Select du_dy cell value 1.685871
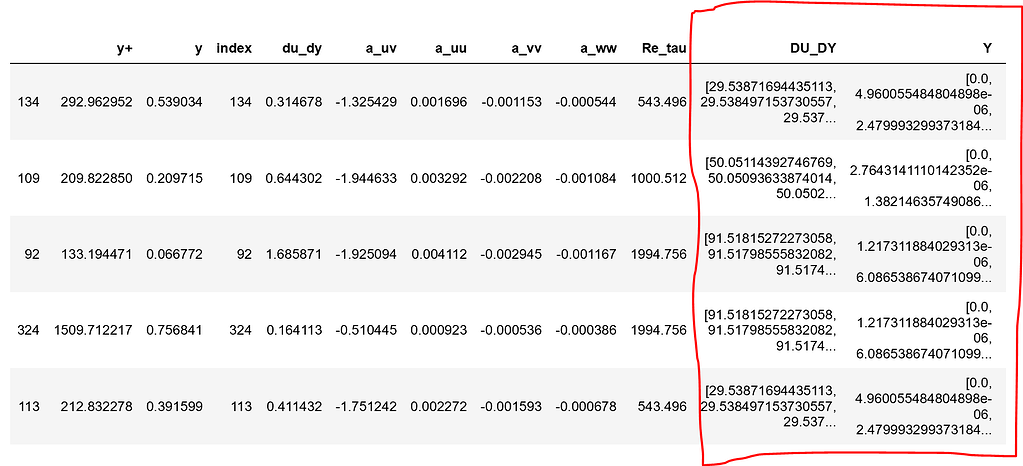Viewport: 1023px width, 466px height. [x=294, y=253]
